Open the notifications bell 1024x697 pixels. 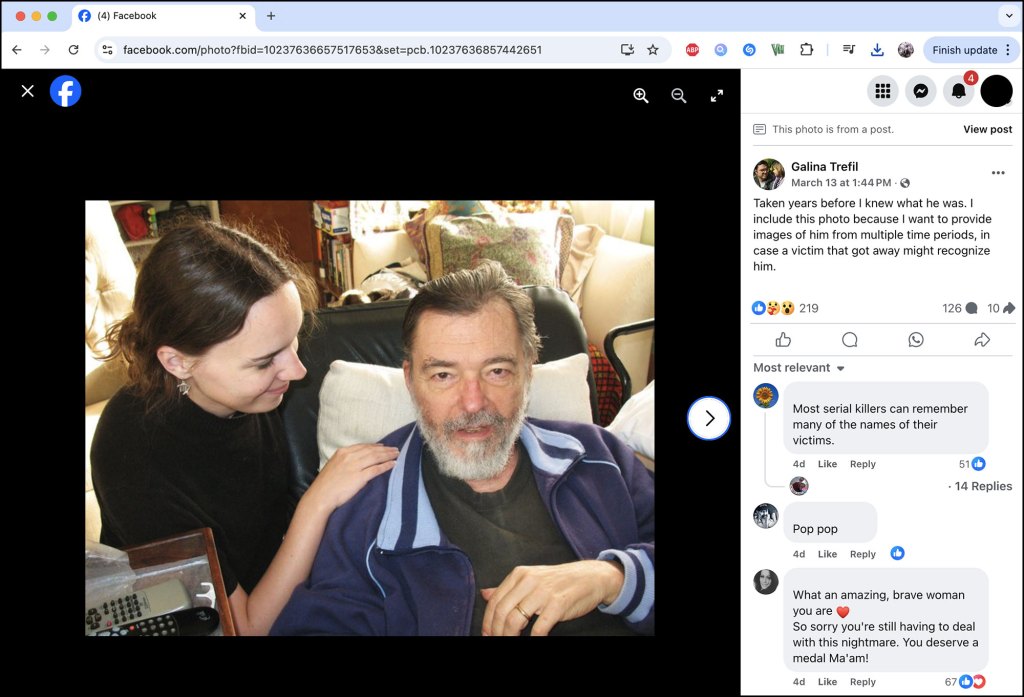pyautogui.click(x=958, y=90)
